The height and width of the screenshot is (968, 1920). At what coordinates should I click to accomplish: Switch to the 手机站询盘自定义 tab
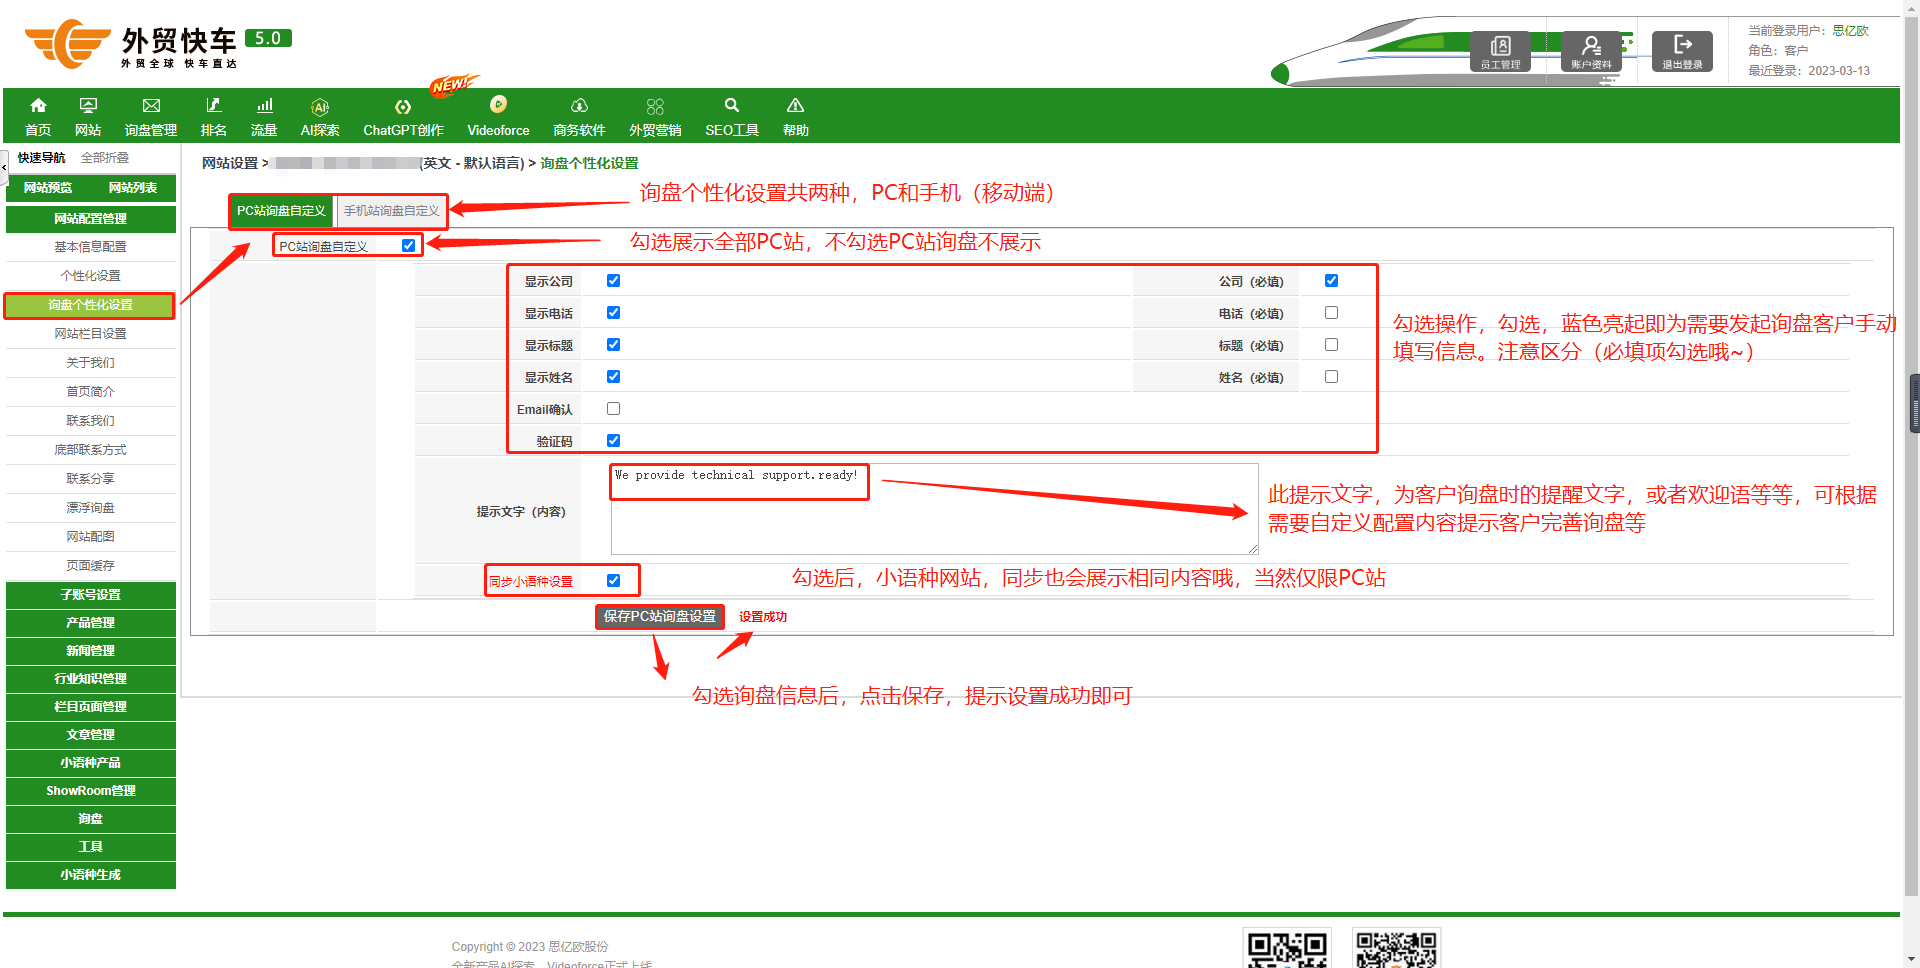[x=391, y=211]
